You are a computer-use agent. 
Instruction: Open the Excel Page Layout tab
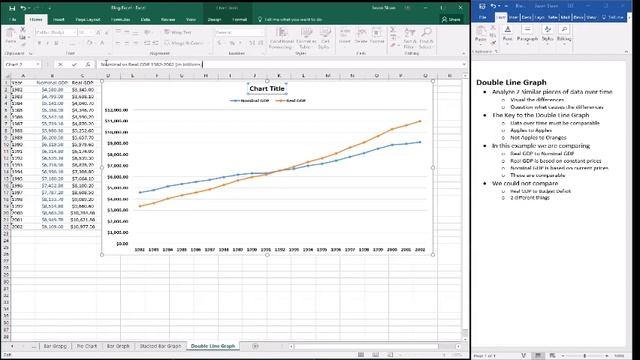(x=87, y=19)
